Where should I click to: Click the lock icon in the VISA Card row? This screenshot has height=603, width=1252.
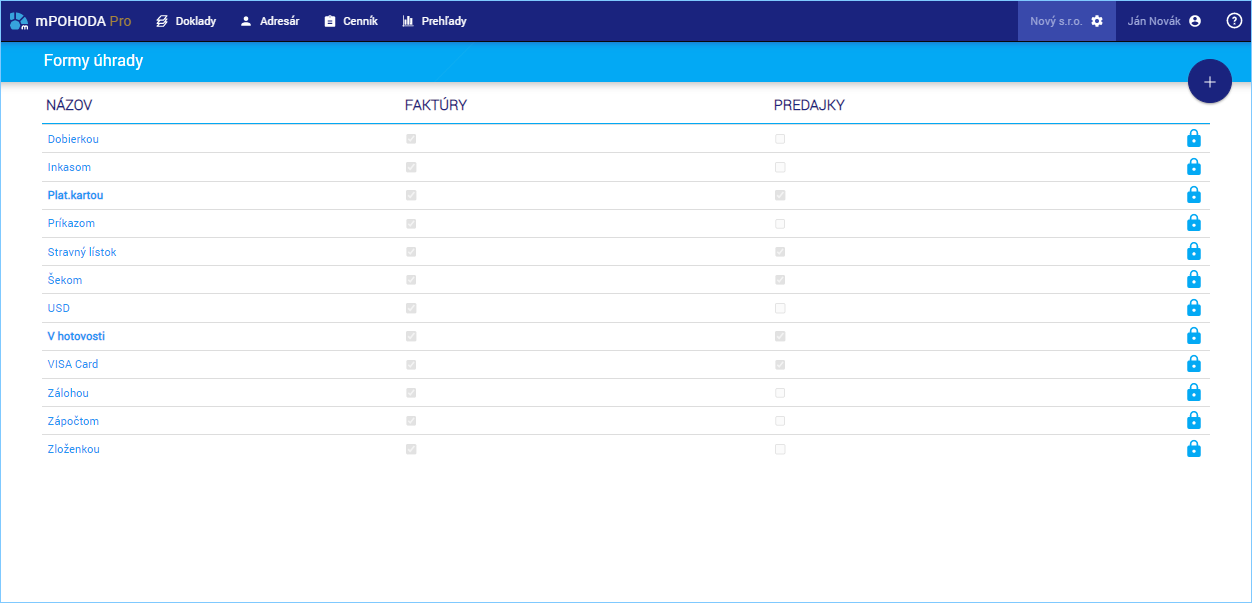click(x=1193, y=363)
